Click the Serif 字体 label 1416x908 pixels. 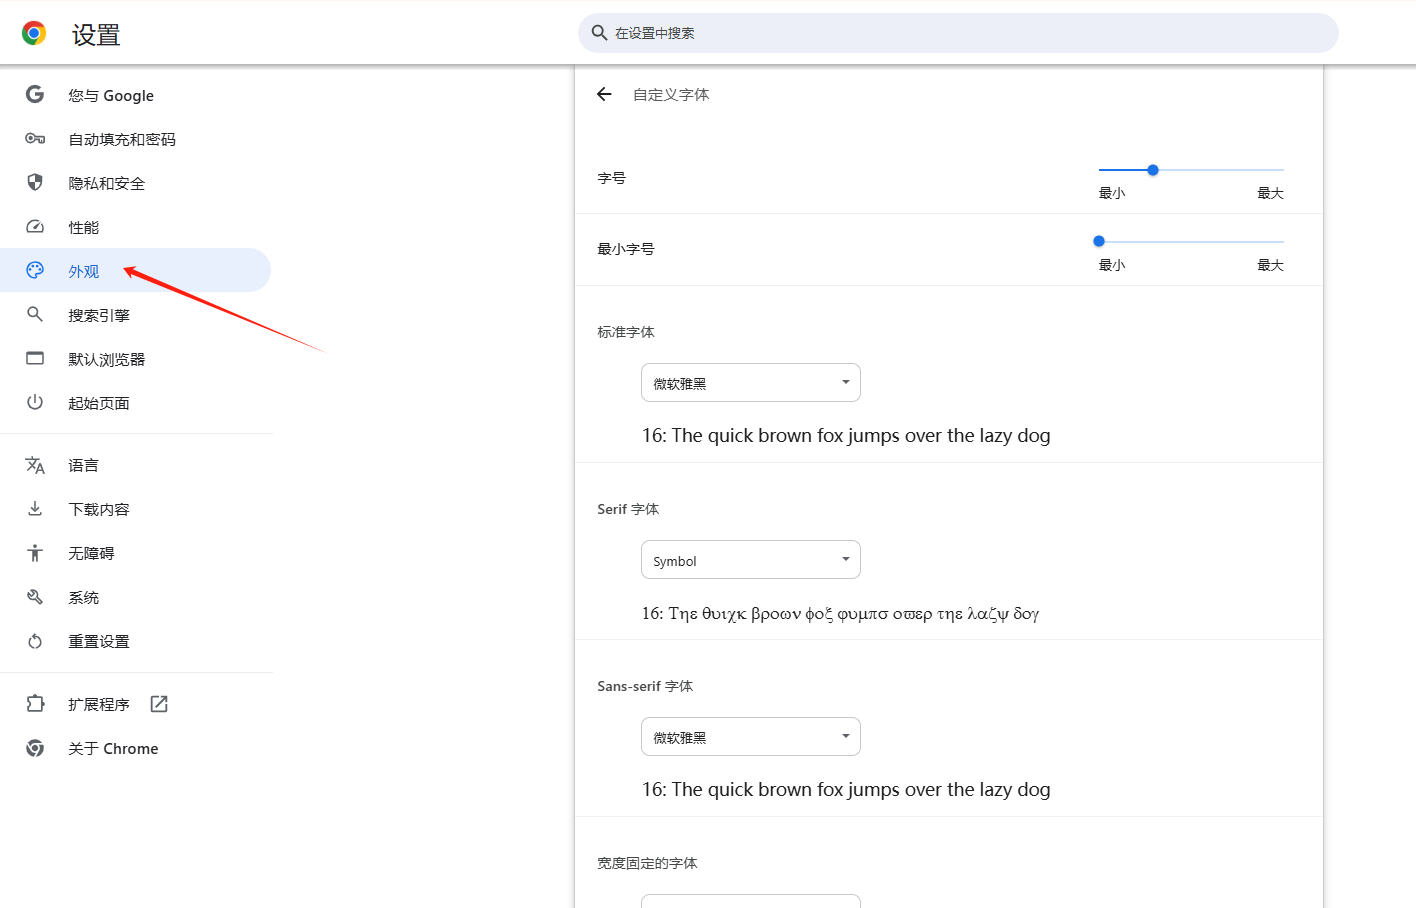tap(628, 509)
